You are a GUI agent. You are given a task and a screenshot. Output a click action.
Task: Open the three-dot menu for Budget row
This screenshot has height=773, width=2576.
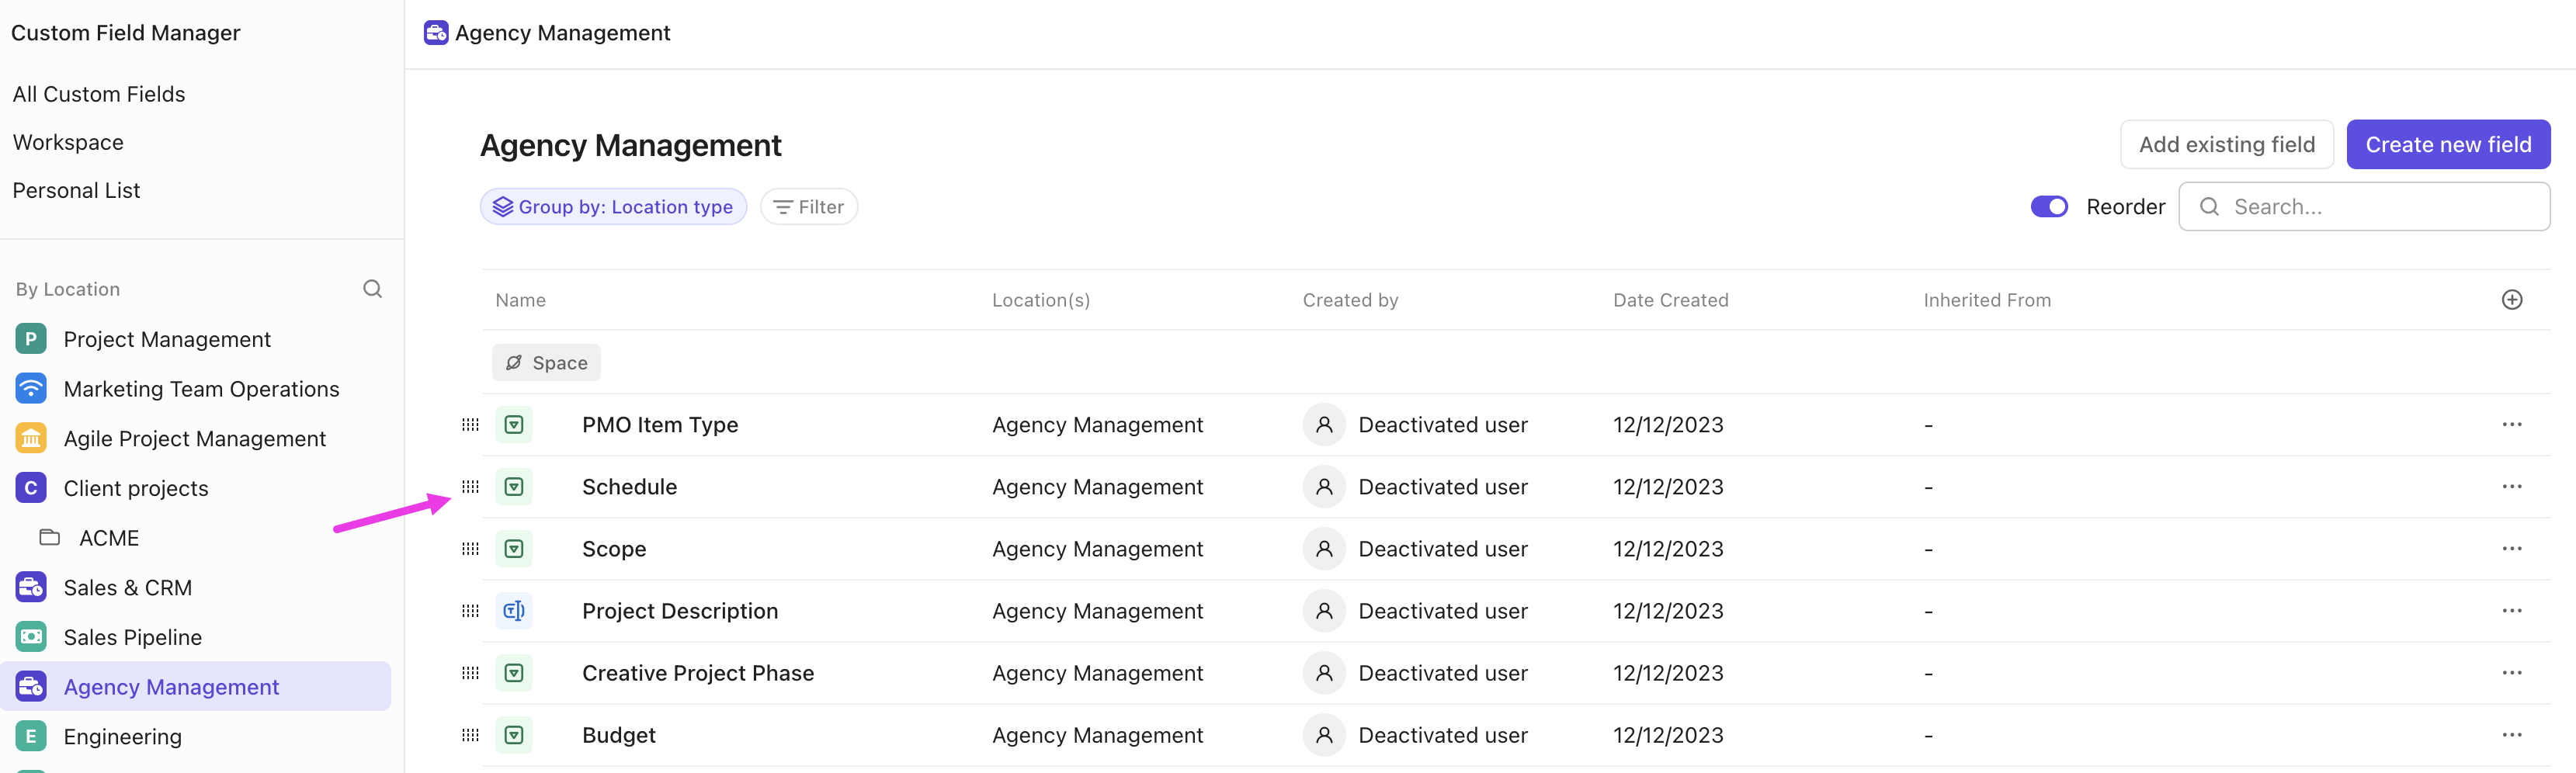[x=2511, y=735]
